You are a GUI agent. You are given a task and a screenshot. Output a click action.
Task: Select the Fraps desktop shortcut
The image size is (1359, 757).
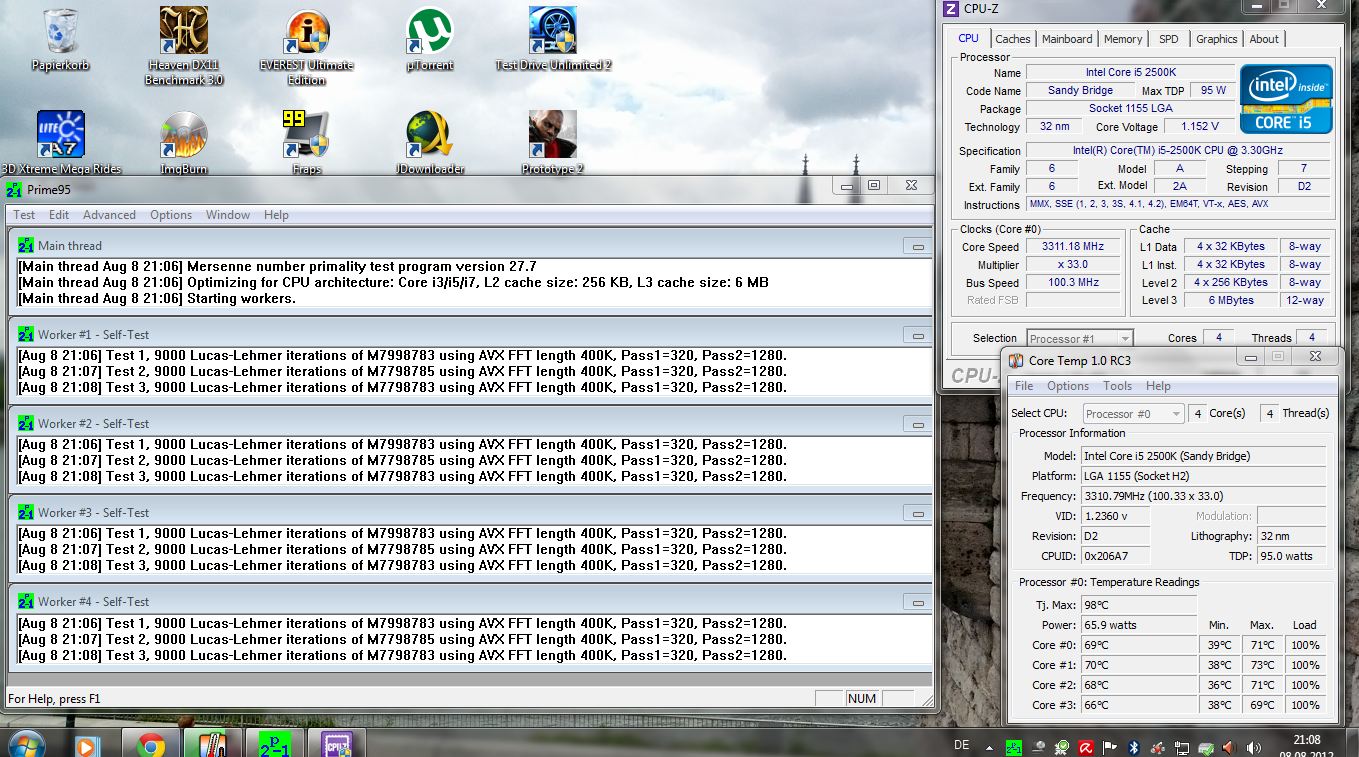point(307,143)
